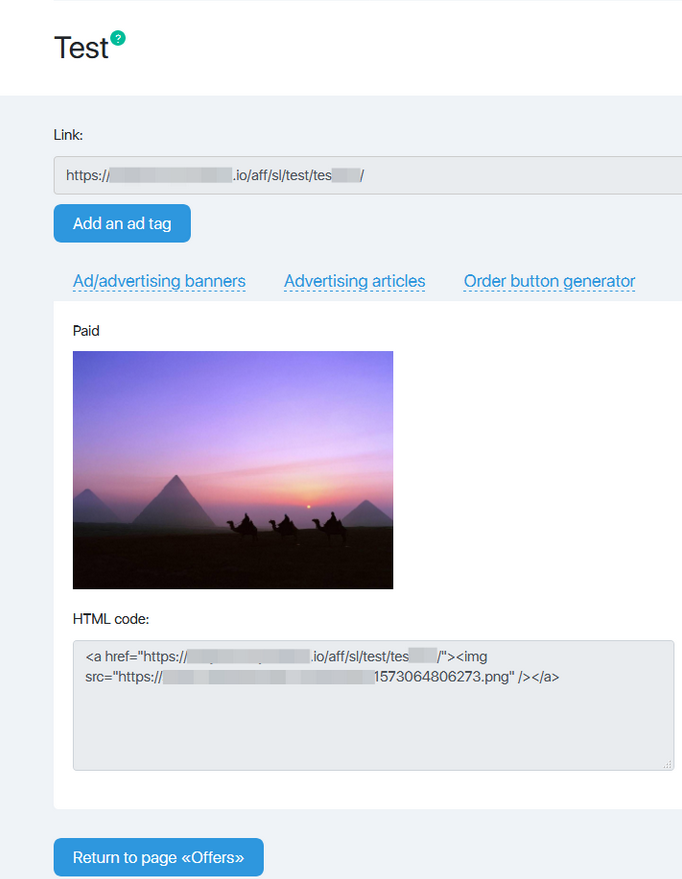Focus the HTML code text area
Screen dimensions: 682x879
[373, 720]
